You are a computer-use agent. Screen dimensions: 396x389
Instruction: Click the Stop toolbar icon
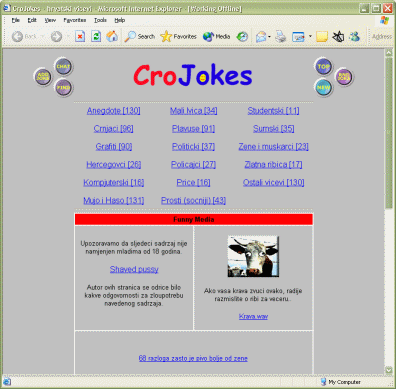coord(80,36)
